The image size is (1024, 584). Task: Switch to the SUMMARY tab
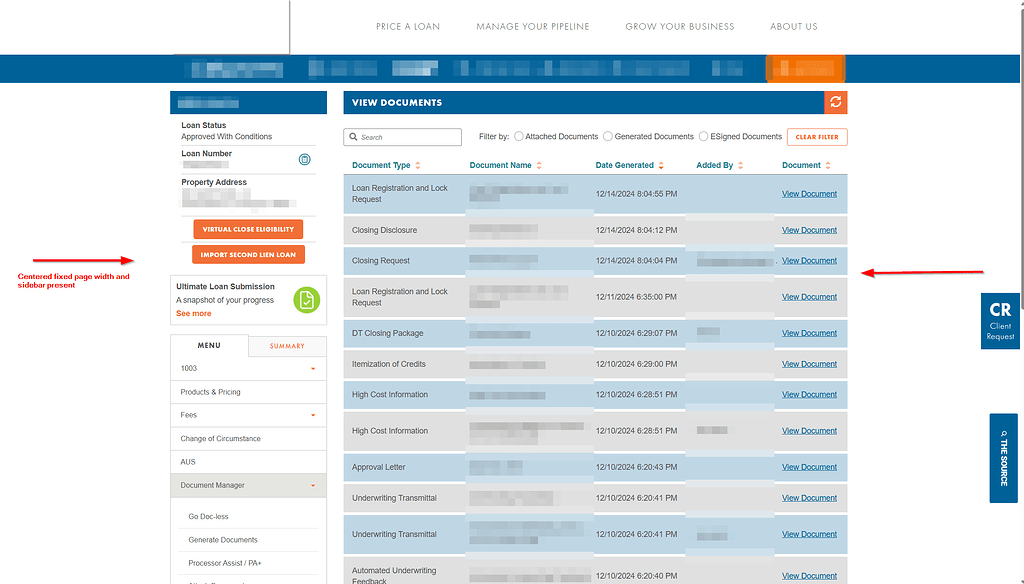click(x=287, y=345)
